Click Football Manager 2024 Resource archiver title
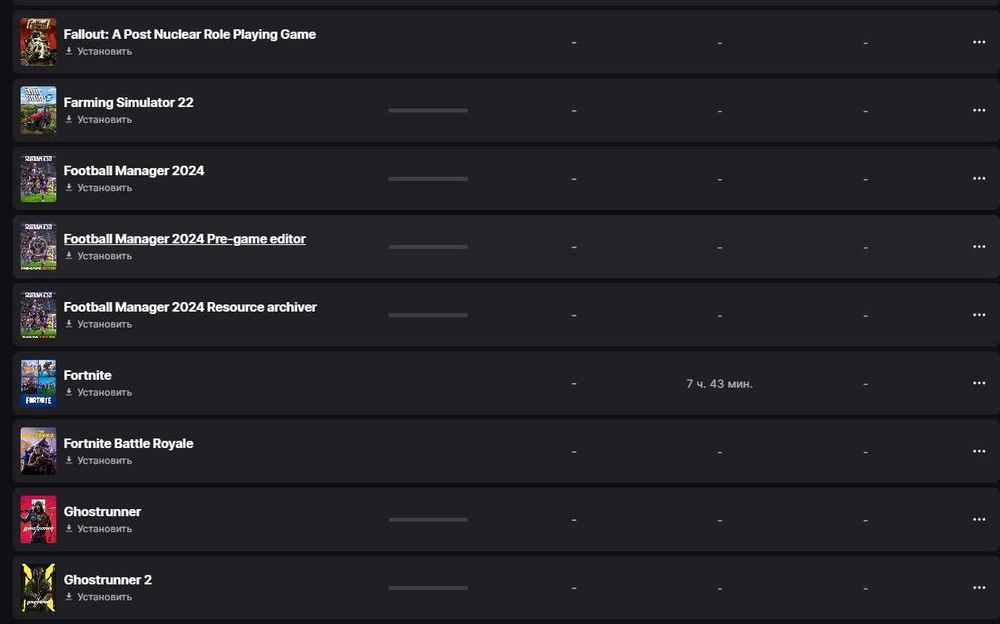The height and width of the screenshot is (624, 1000). (x=190, y=307)
